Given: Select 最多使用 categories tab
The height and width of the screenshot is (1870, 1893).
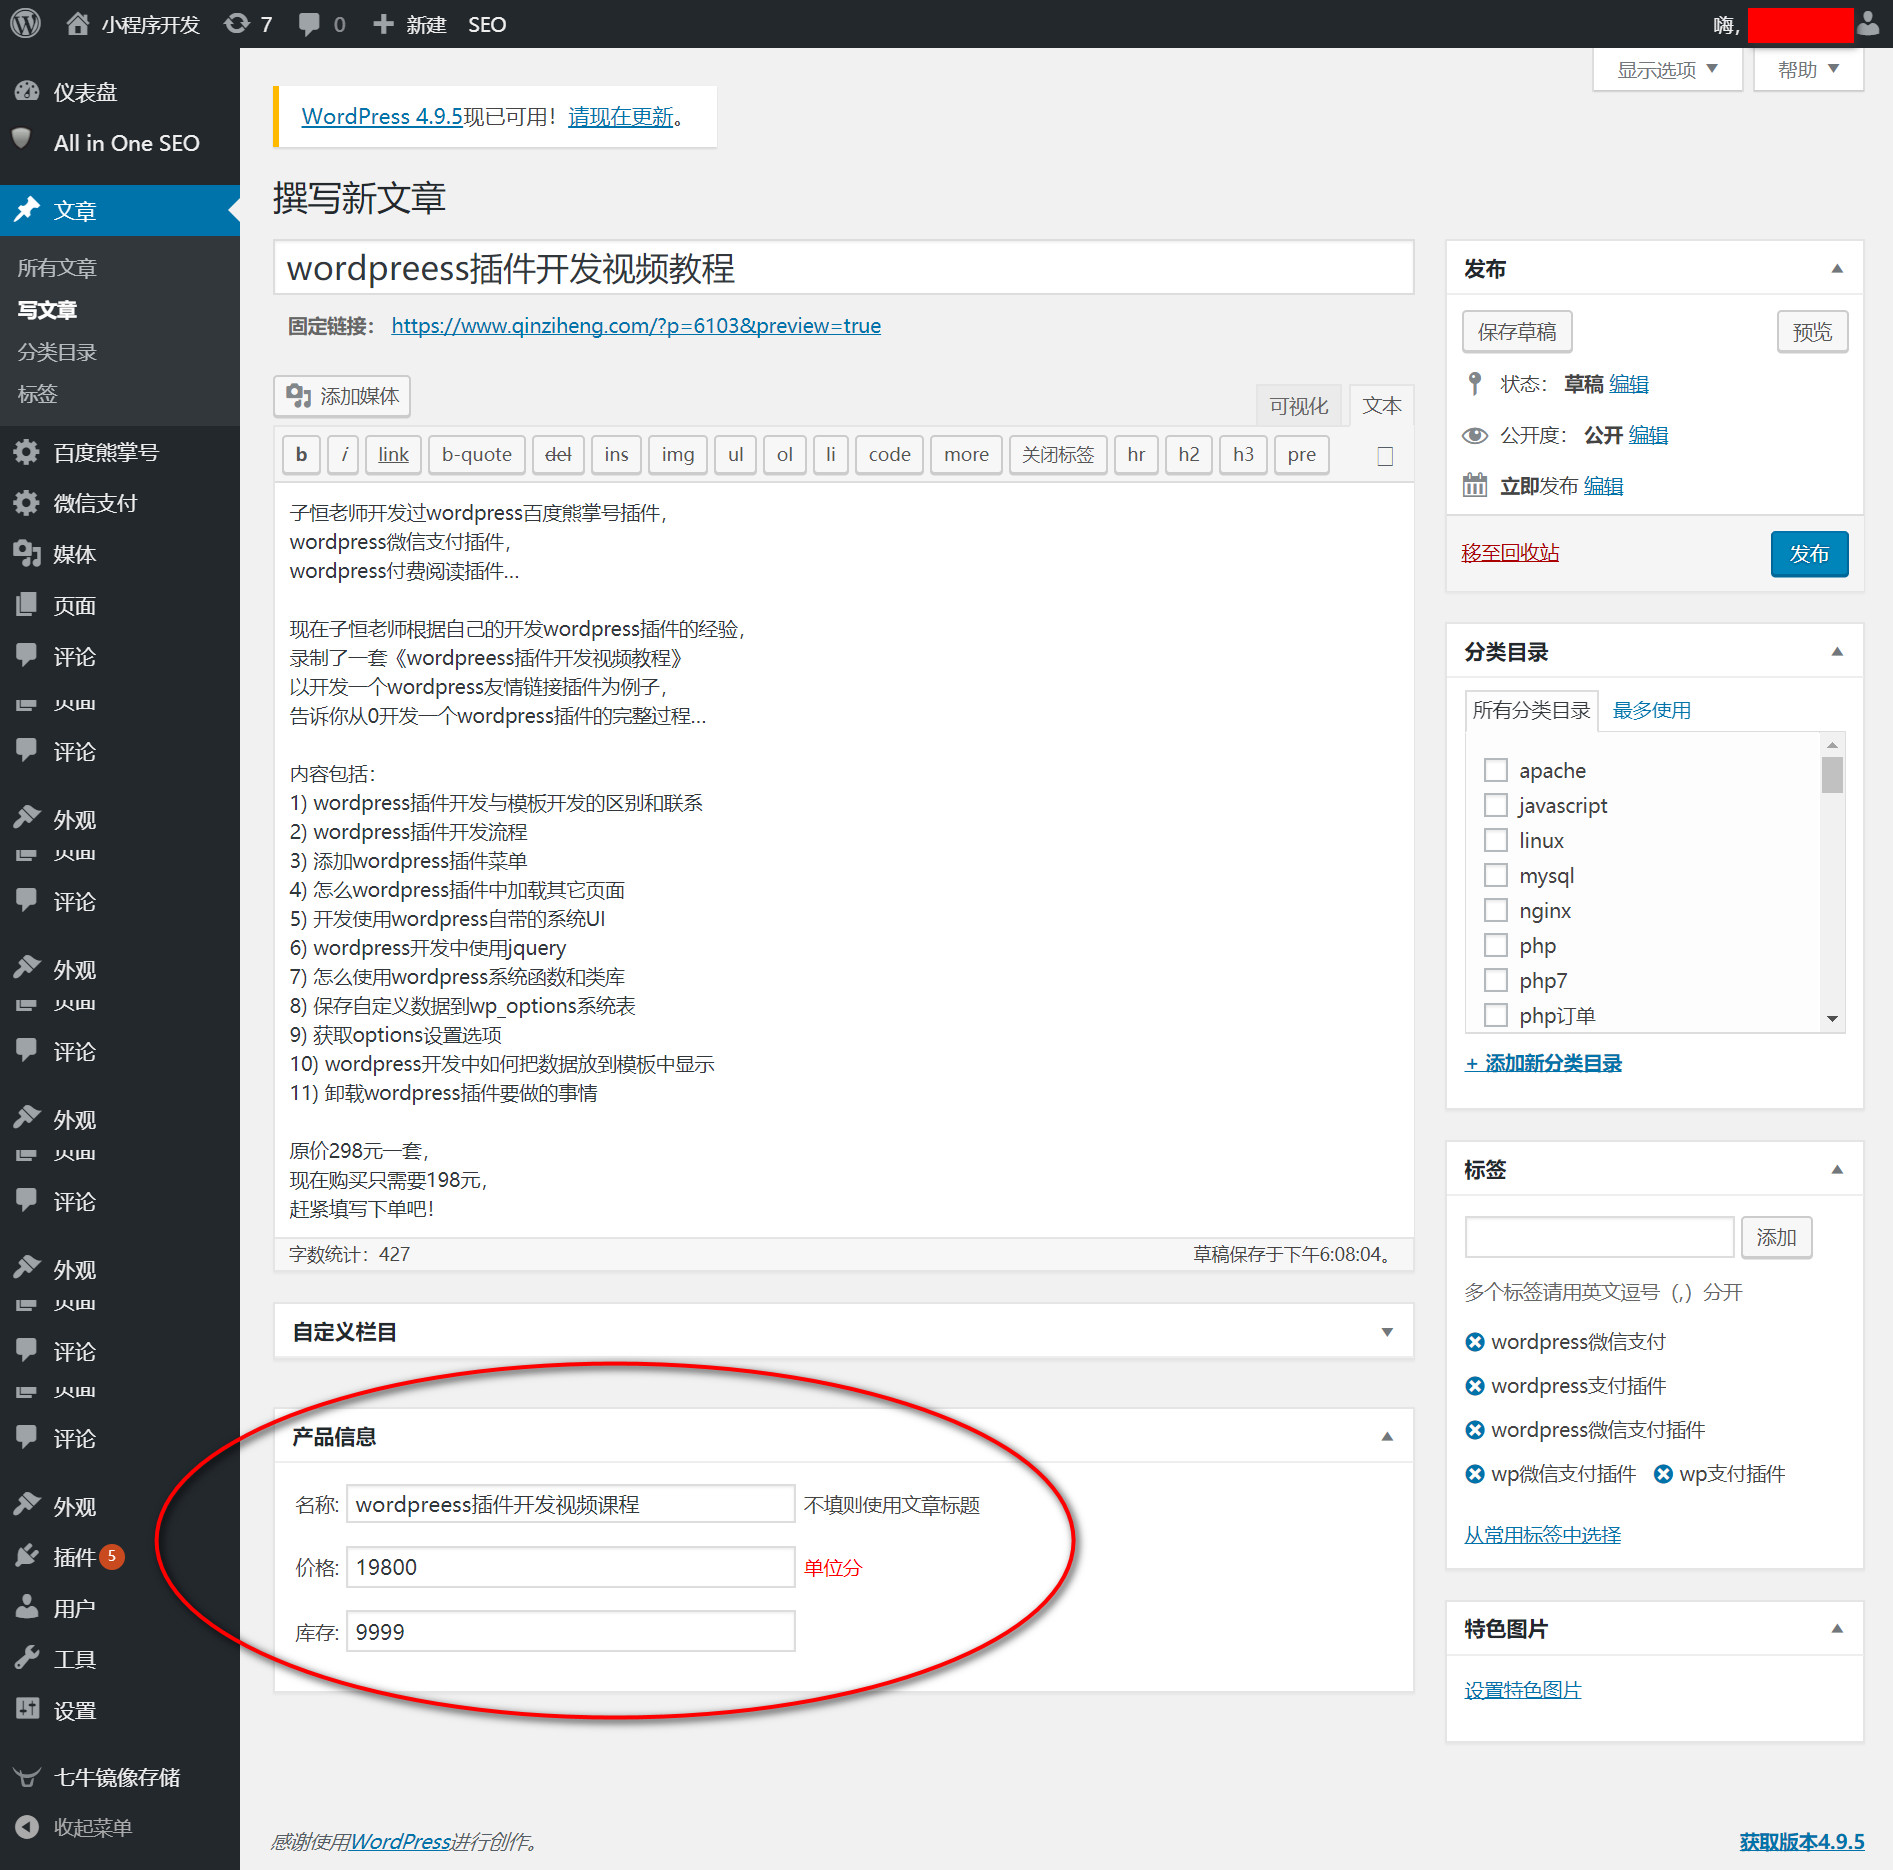Looking at the screenshot, I should pos(1651,710).
